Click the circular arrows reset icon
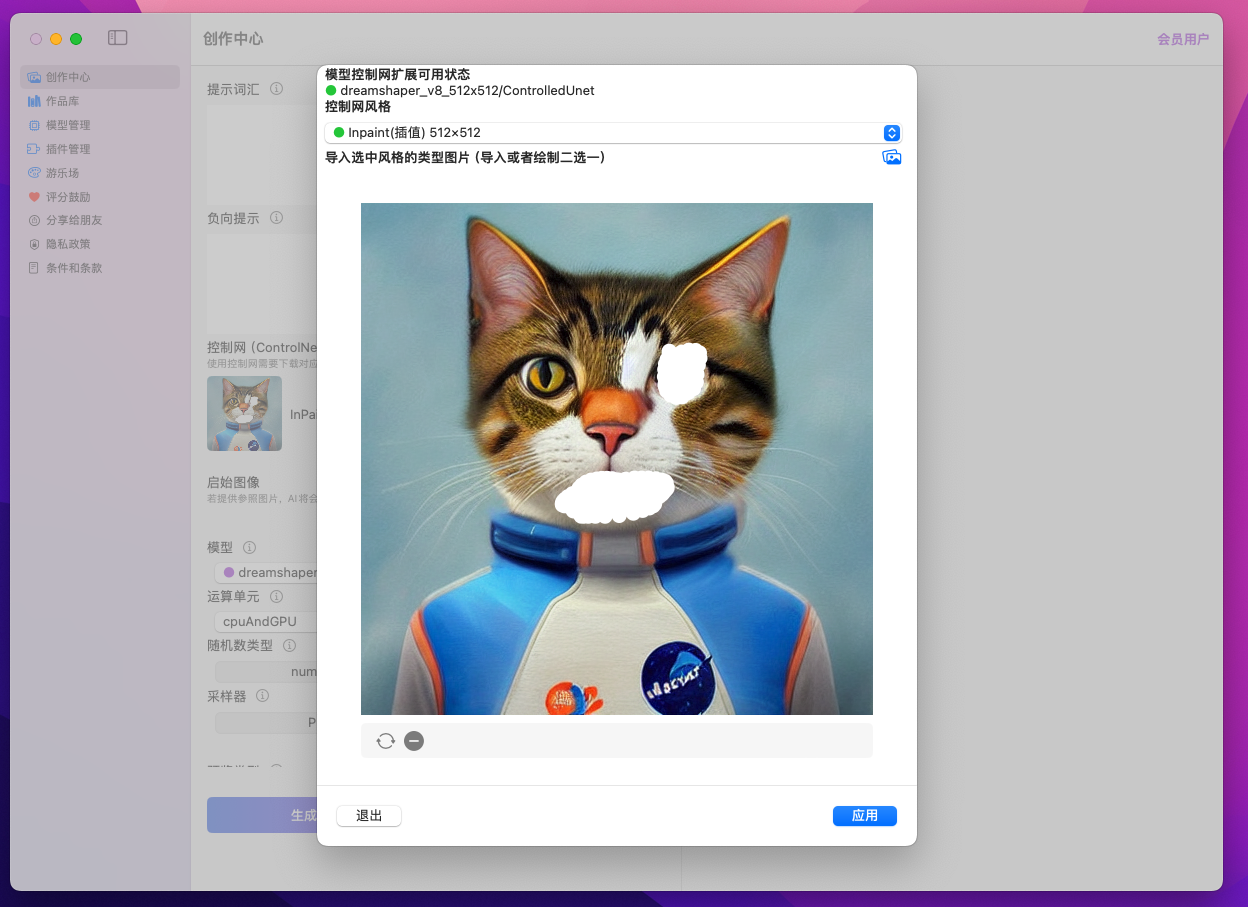Viewport: 1248px width, 907px height. pyautogui.click(x=385, y=741)
